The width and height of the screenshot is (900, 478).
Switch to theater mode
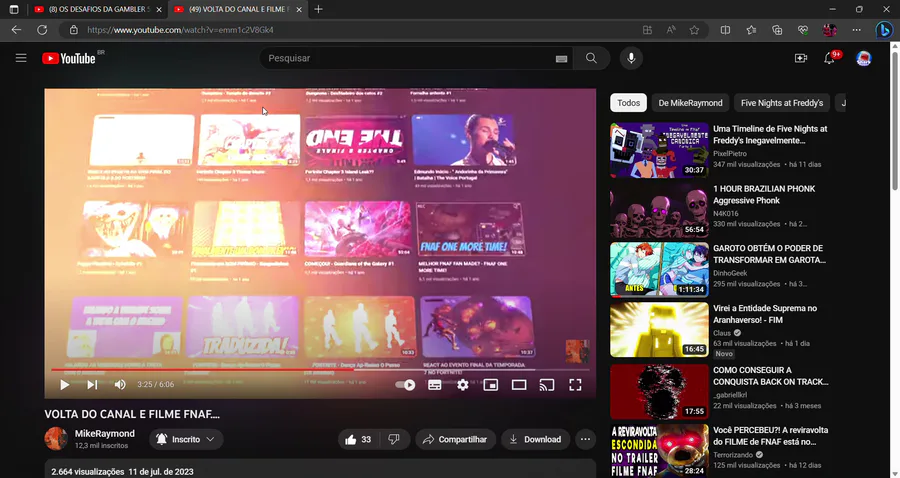pyautogui.click(x=519, y=384)
